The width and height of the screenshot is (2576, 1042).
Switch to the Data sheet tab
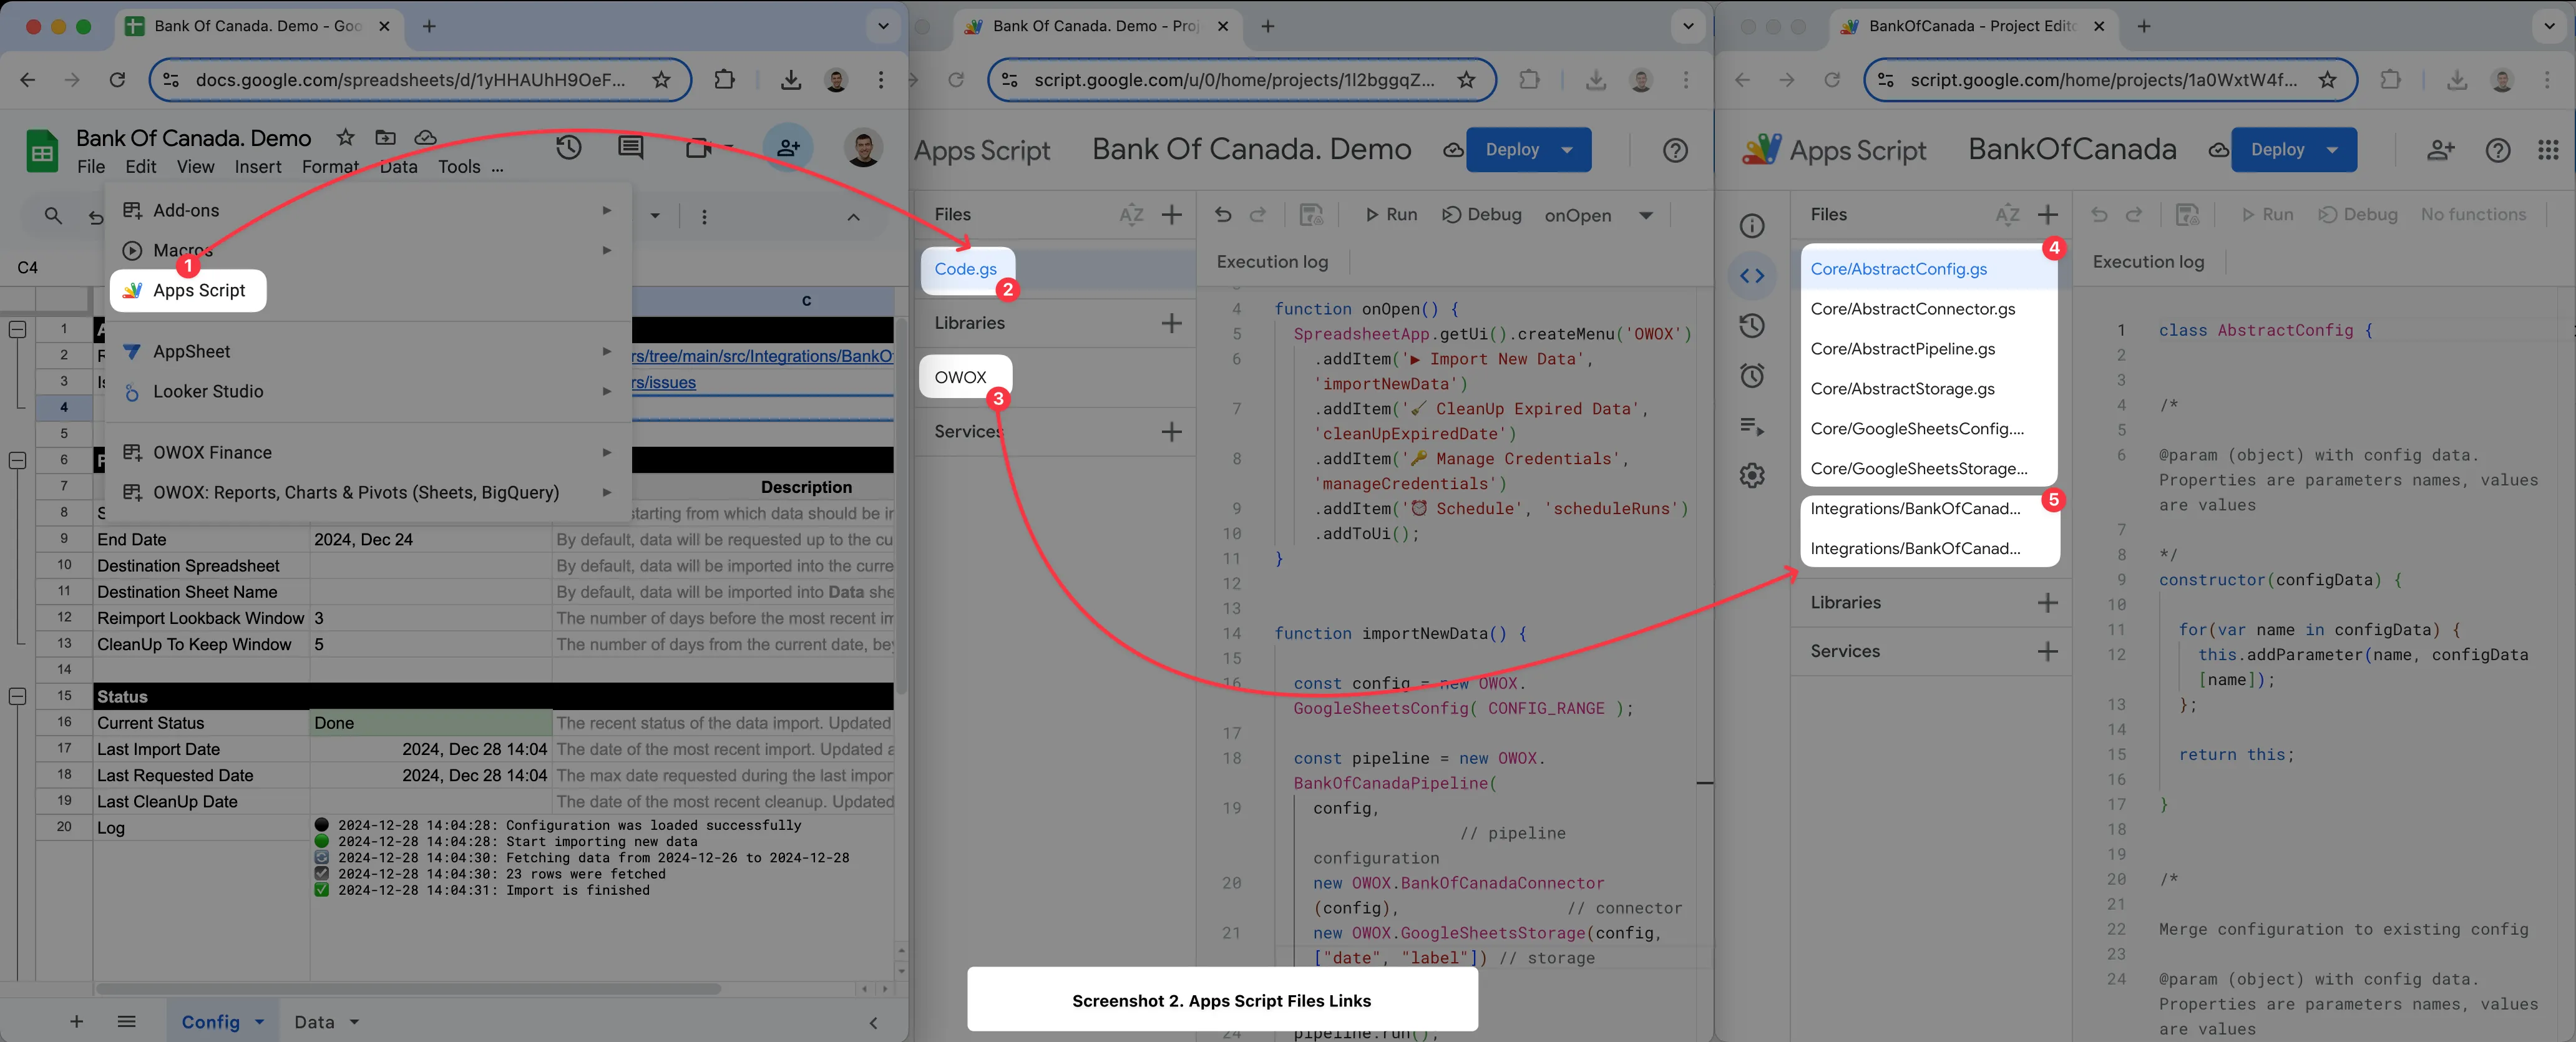click(314, 1021)
